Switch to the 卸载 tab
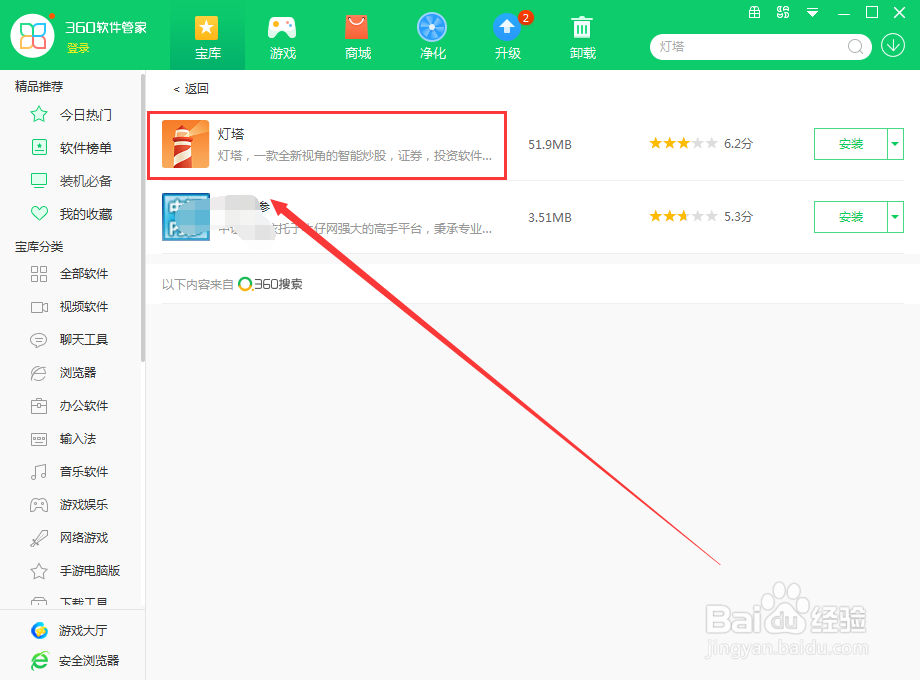Image resolution: width=920 pixels, height=680 pixels. pos(583,38)
